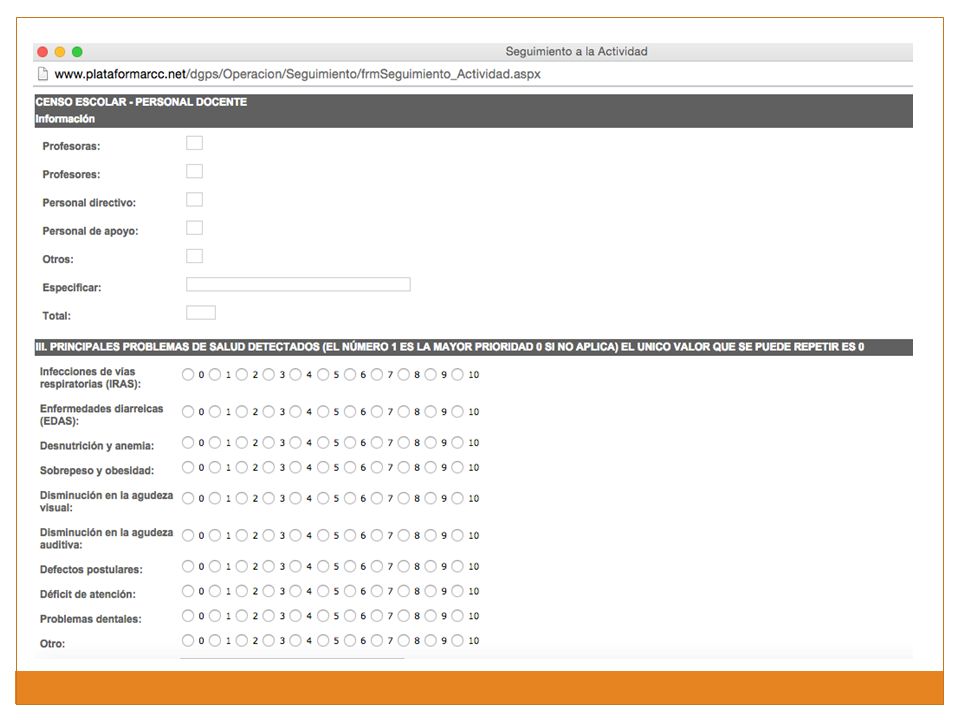Mark 0 for Déficit de atención
960x720 pixels.
coord(188,591)
